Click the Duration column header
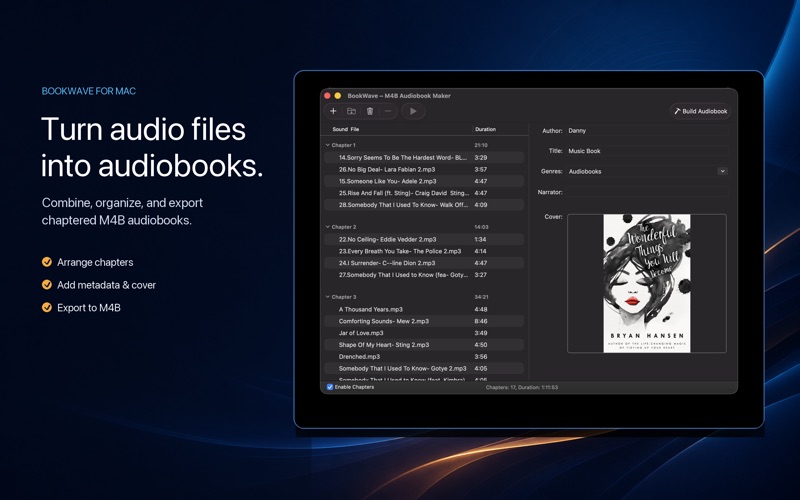The width and height of the screenshot is (800, 500). [x=485, y=129]
